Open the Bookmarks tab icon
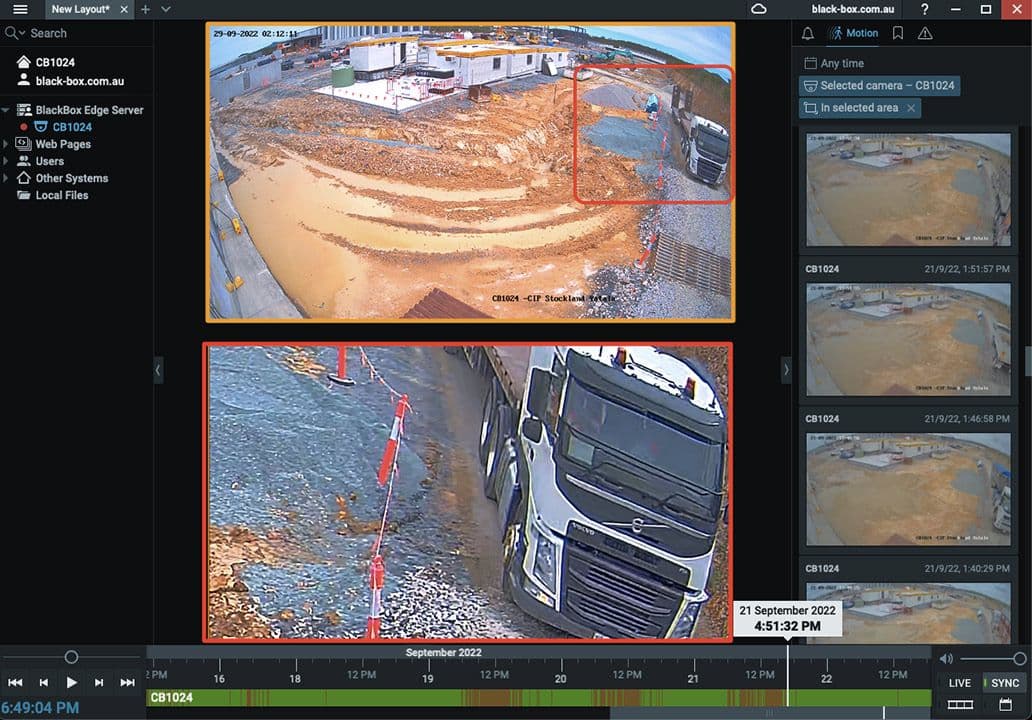 click(x=898, y=33)
